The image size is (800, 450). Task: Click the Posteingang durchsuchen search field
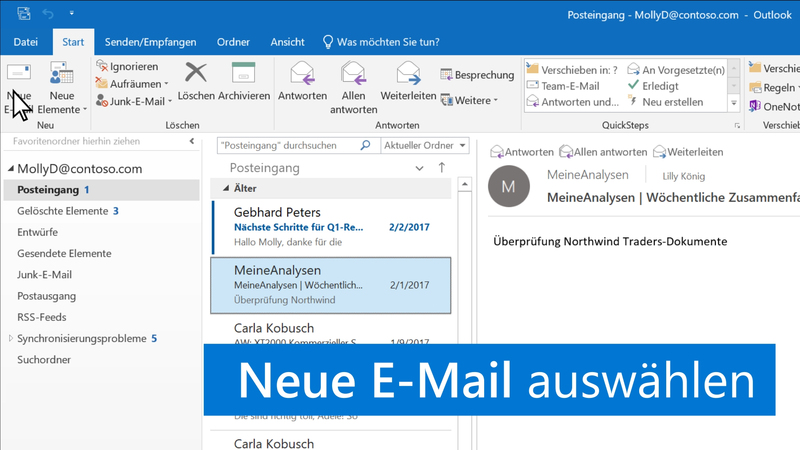292,145
